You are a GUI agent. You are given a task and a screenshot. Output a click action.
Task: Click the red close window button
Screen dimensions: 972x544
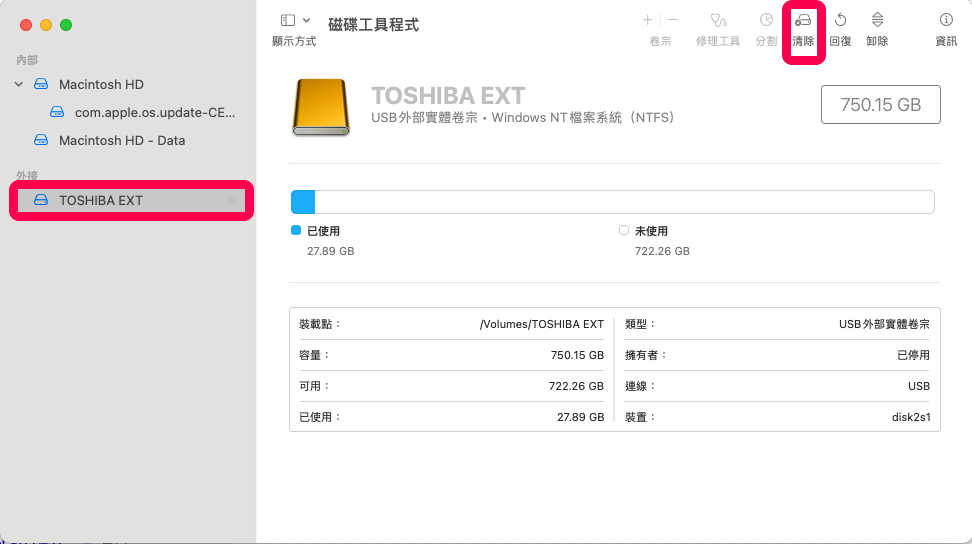coord(26,25)
